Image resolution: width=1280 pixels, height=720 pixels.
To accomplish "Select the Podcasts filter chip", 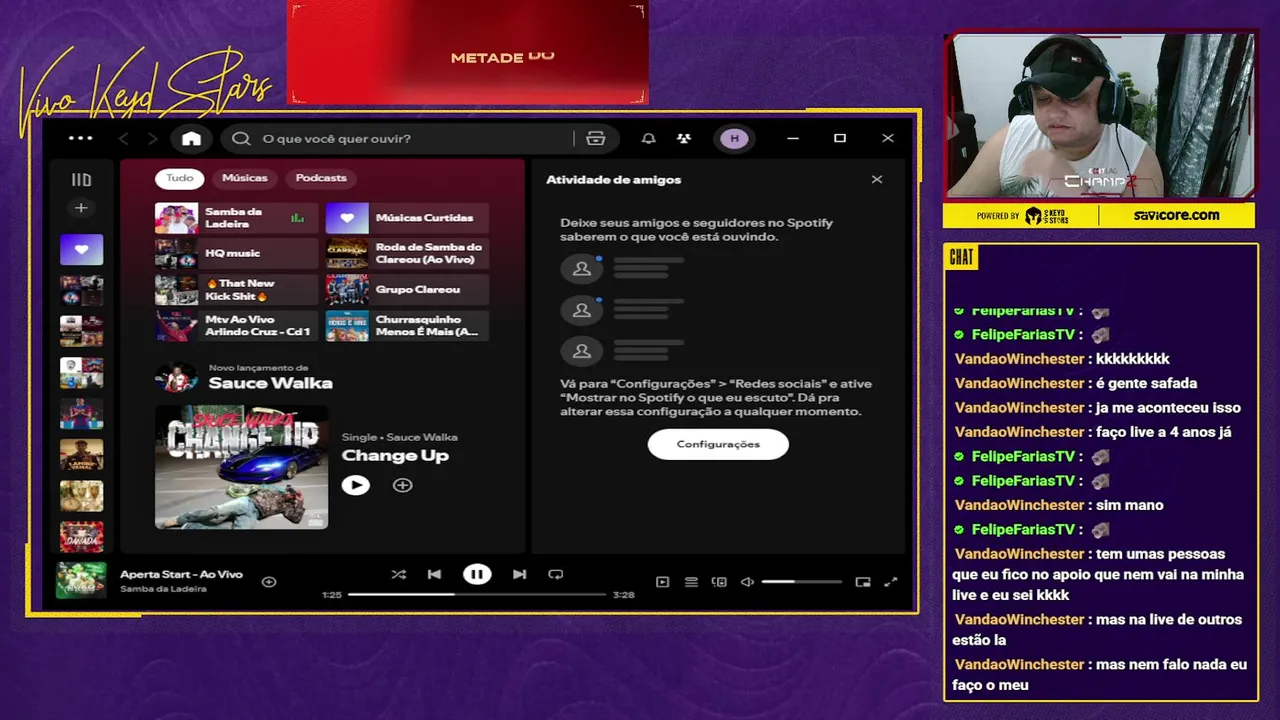I will pyautogui.click(x=321, y=178).
